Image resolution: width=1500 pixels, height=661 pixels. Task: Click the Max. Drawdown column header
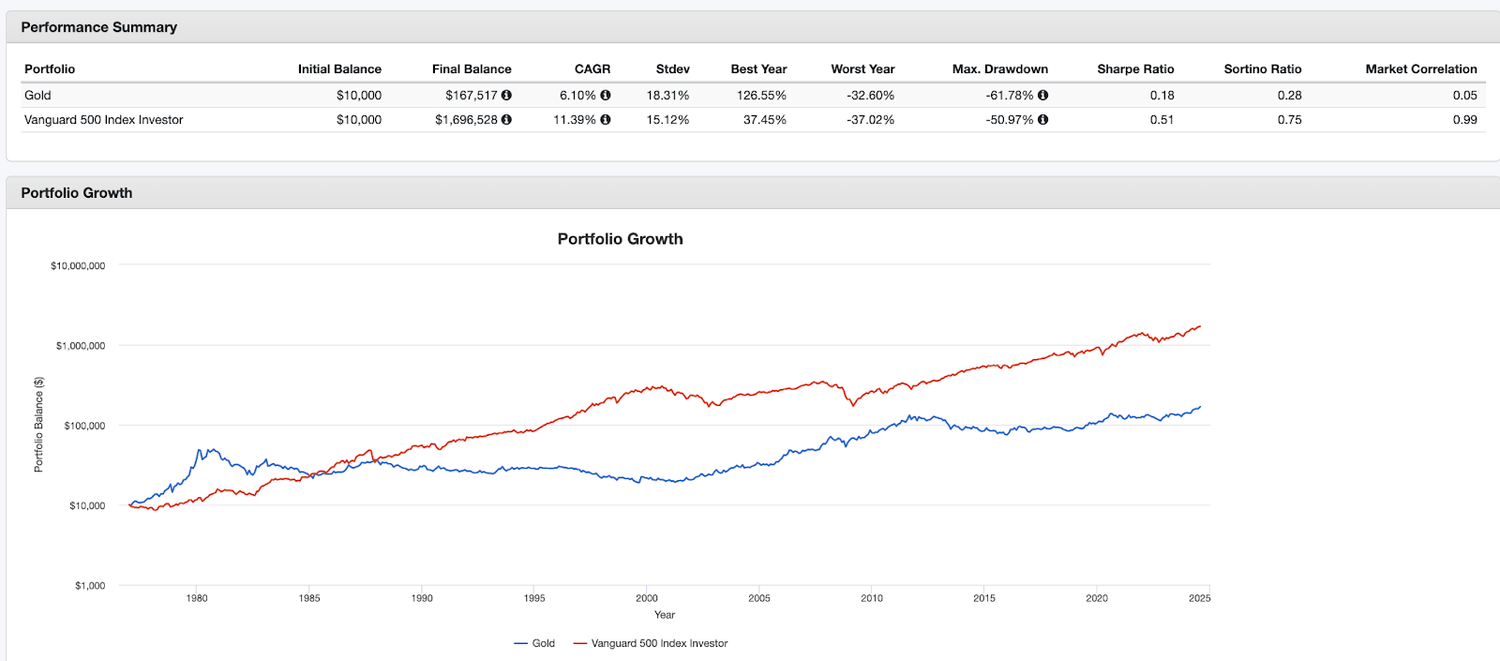(x=1000, y=68)
